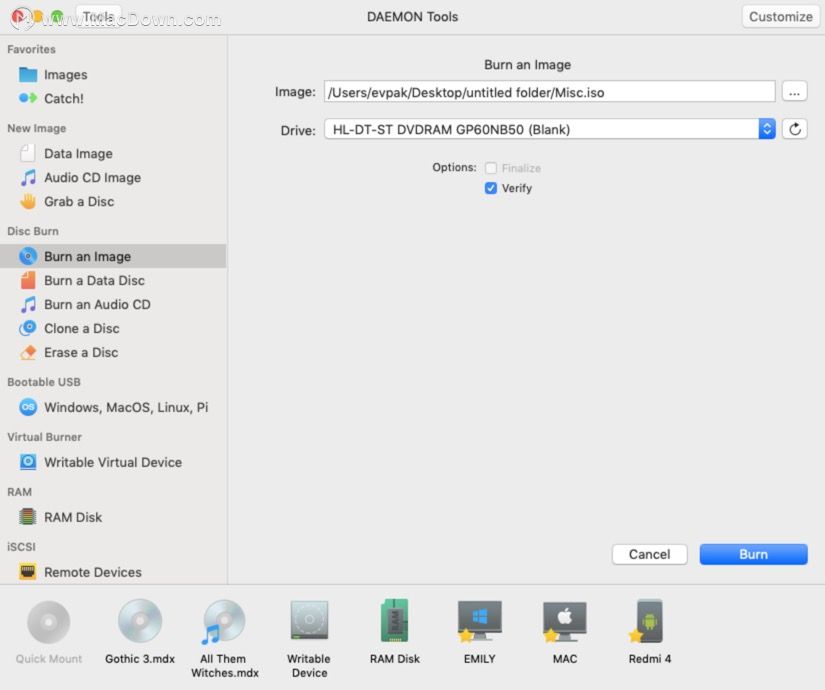Cancel the burn dialog

649,554
